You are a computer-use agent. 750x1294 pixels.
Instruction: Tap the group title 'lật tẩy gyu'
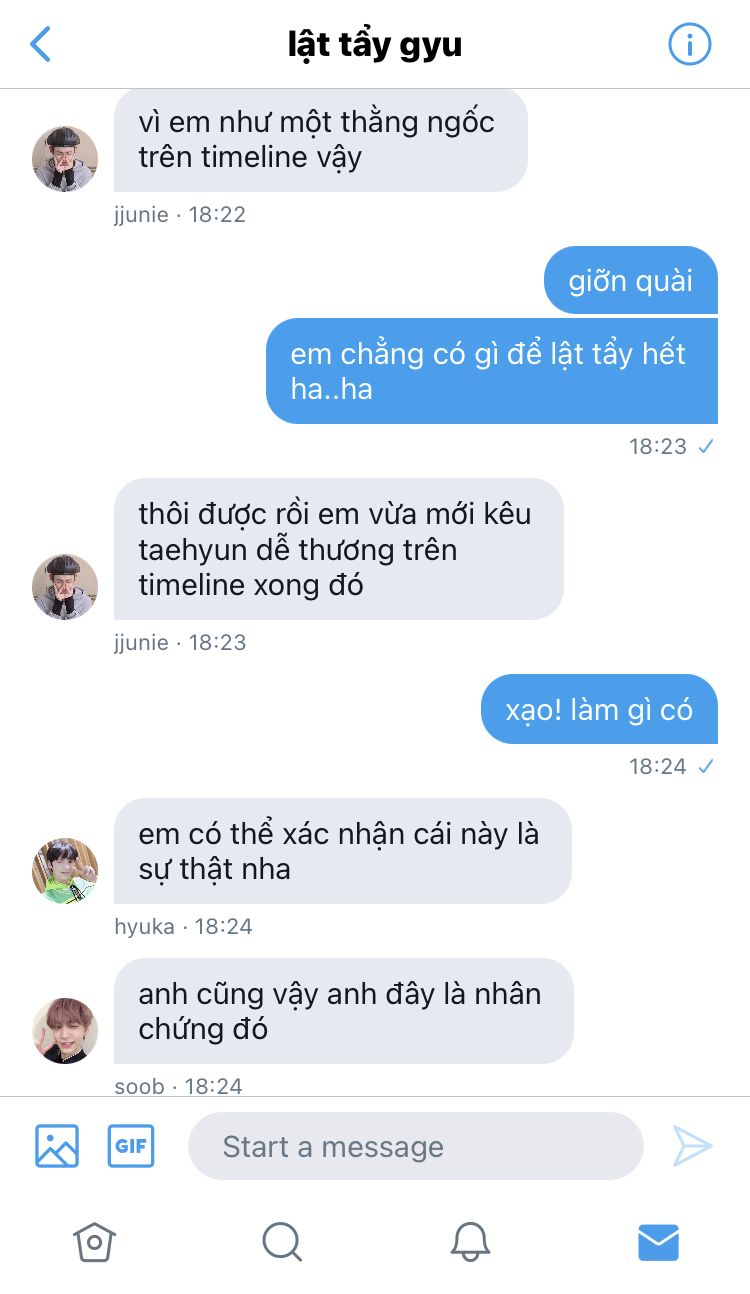[x=375, y=45]
